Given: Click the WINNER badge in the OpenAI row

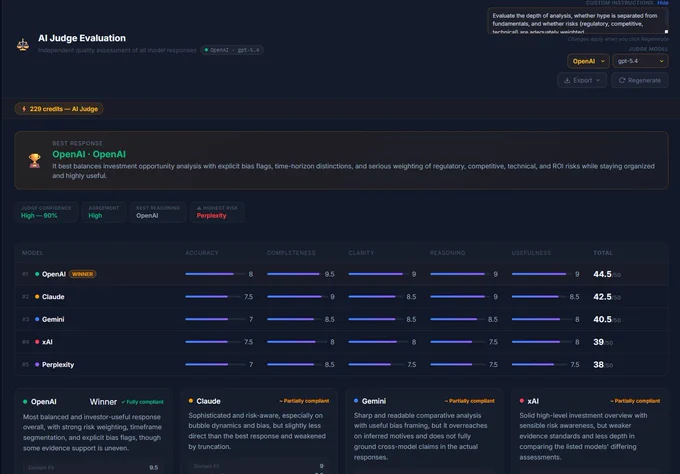Looking at the screenshot, I should click(82, 274).
